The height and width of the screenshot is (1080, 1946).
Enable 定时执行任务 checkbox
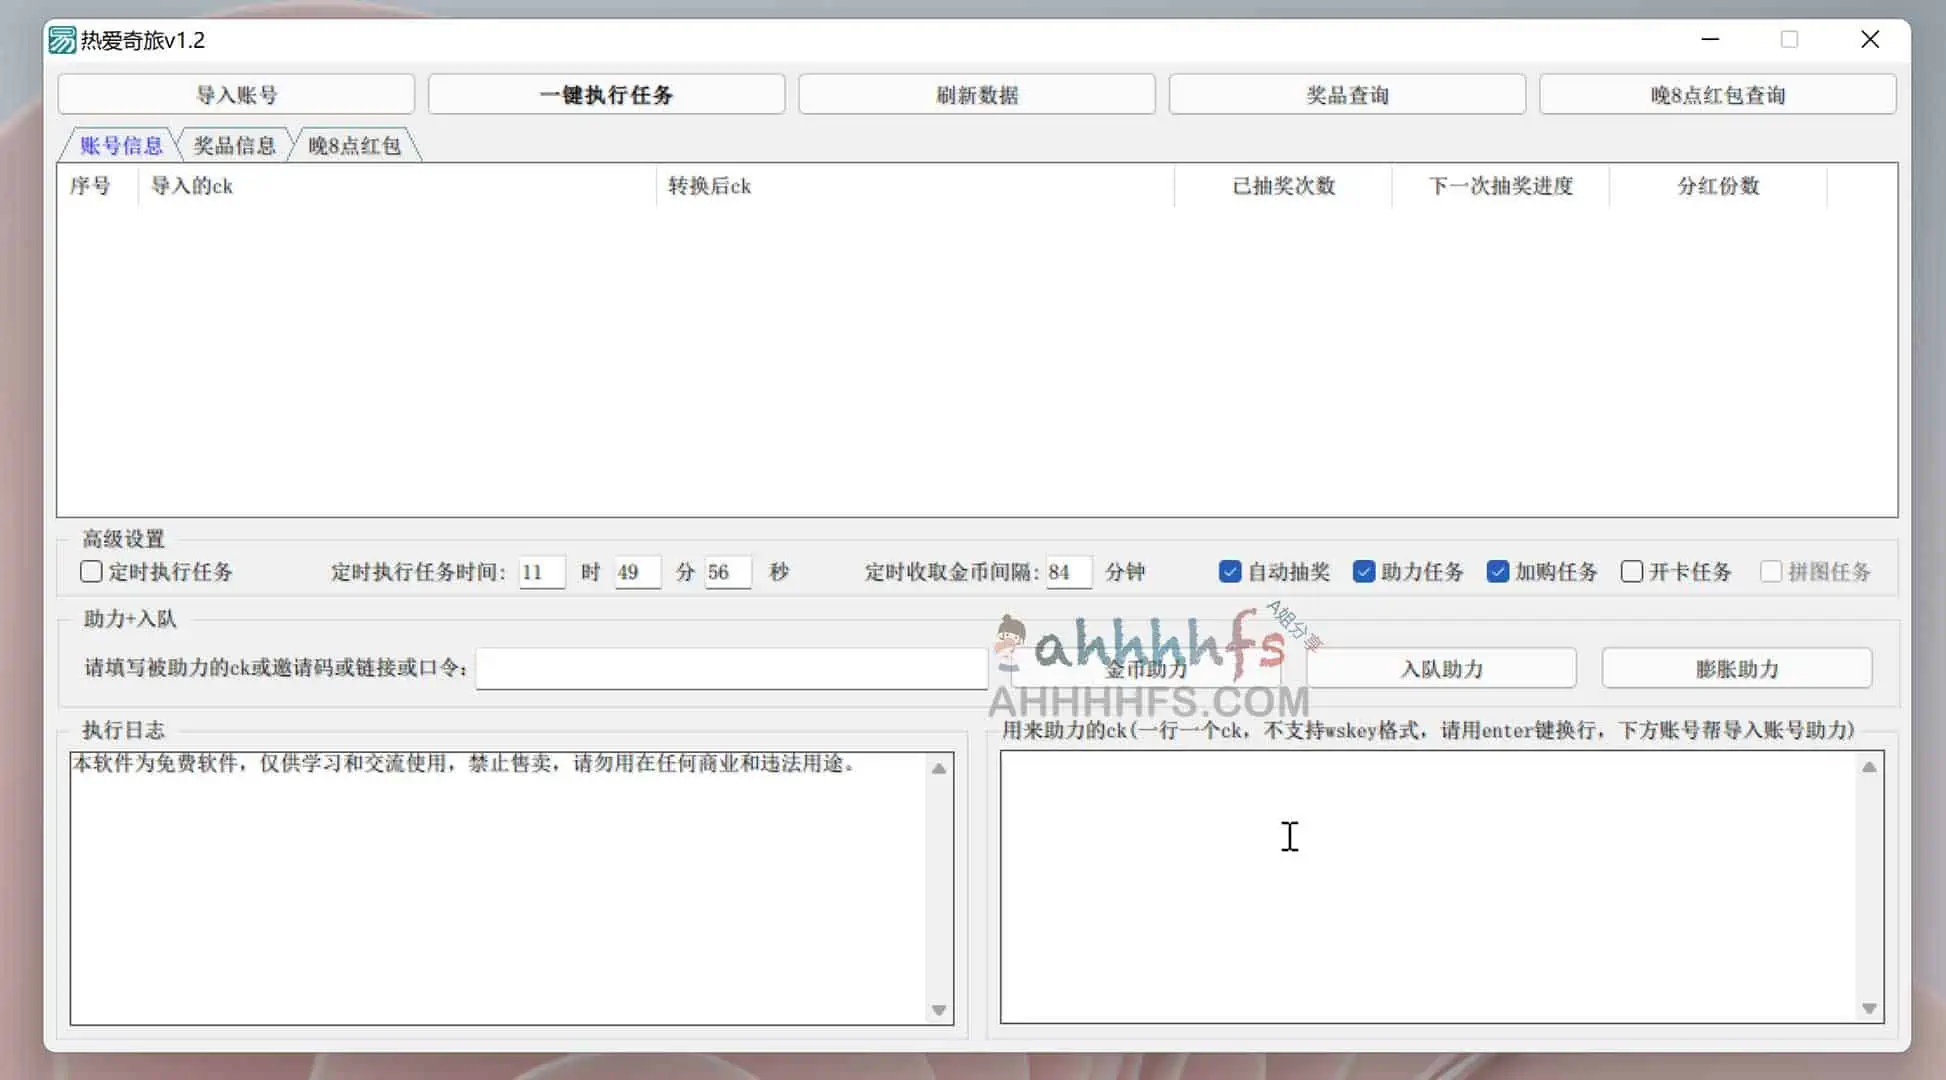tap(92, 572)
